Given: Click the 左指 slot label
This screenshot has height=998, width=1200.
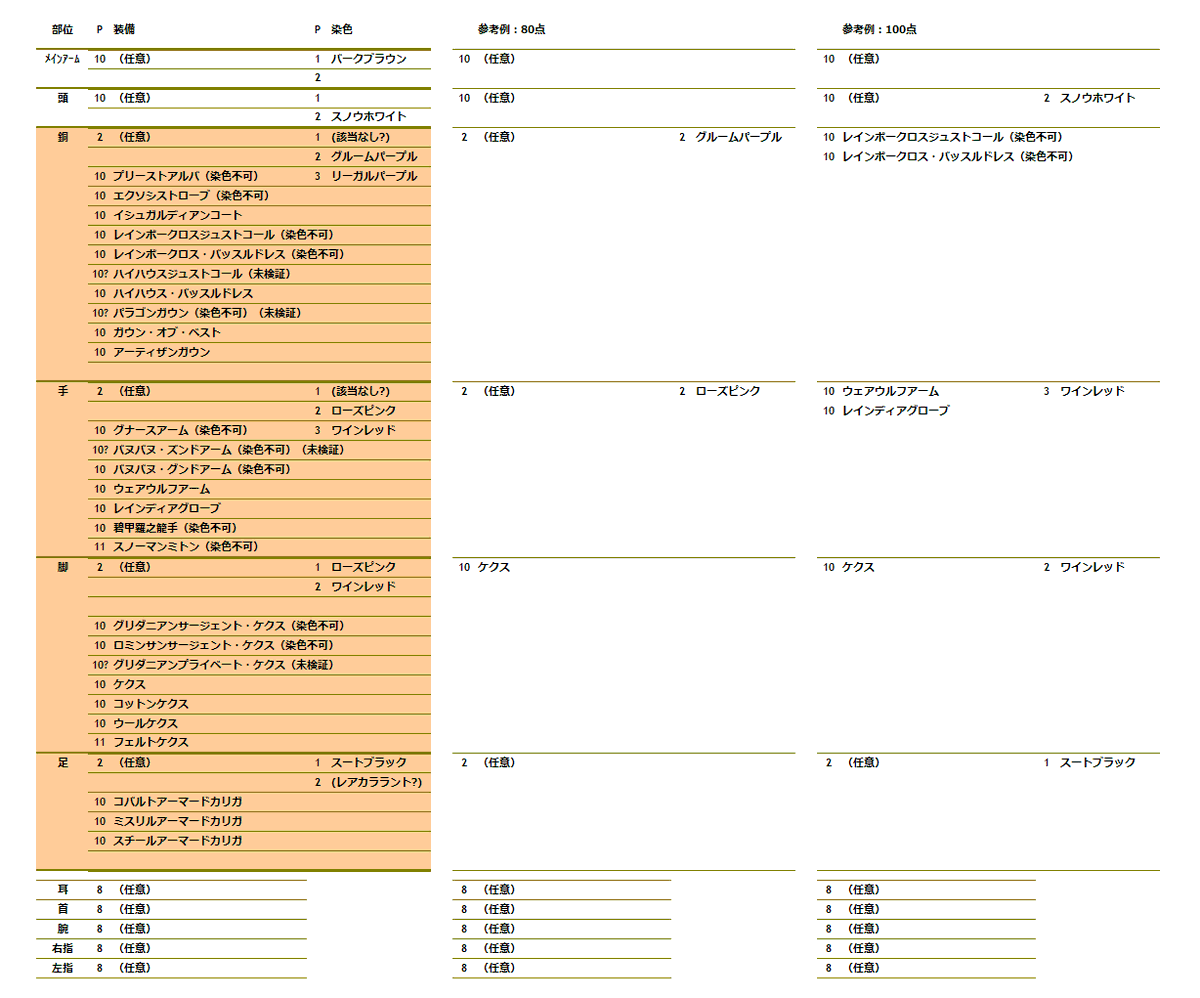Looking at the screenshot, I should [62, 968].
